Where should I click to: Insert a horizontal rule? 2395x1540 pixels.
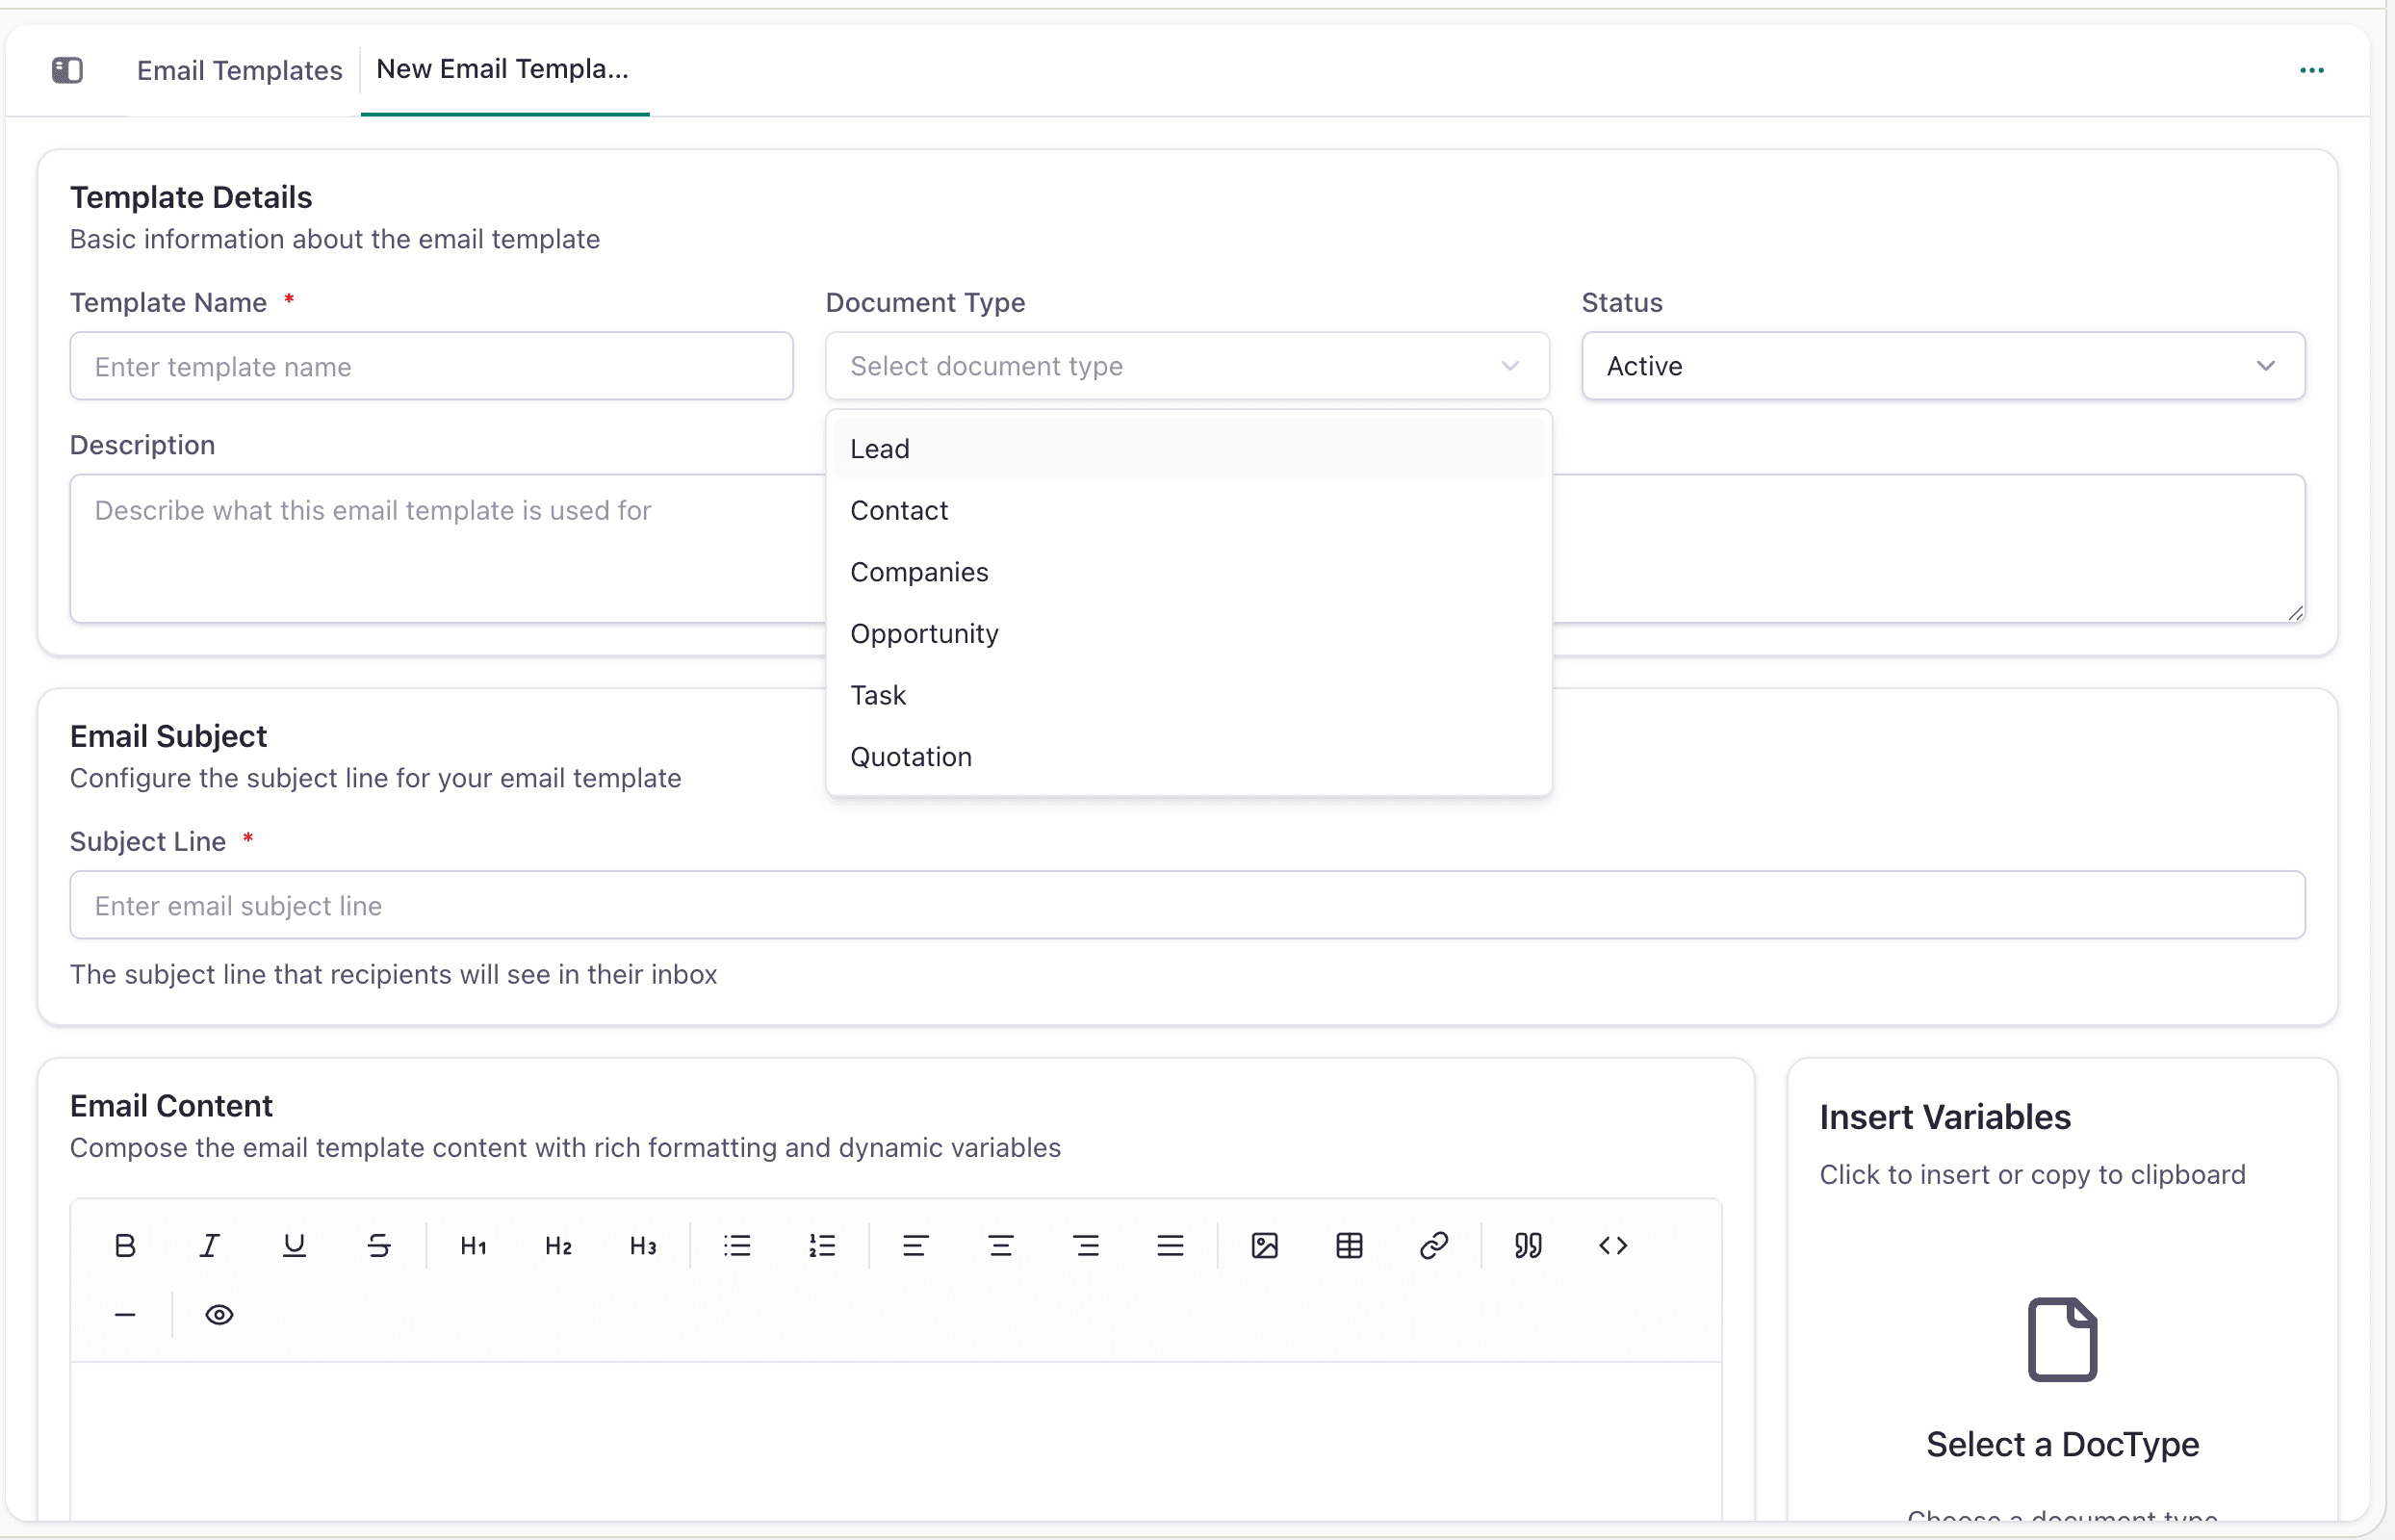click(x=125, y=1314)
